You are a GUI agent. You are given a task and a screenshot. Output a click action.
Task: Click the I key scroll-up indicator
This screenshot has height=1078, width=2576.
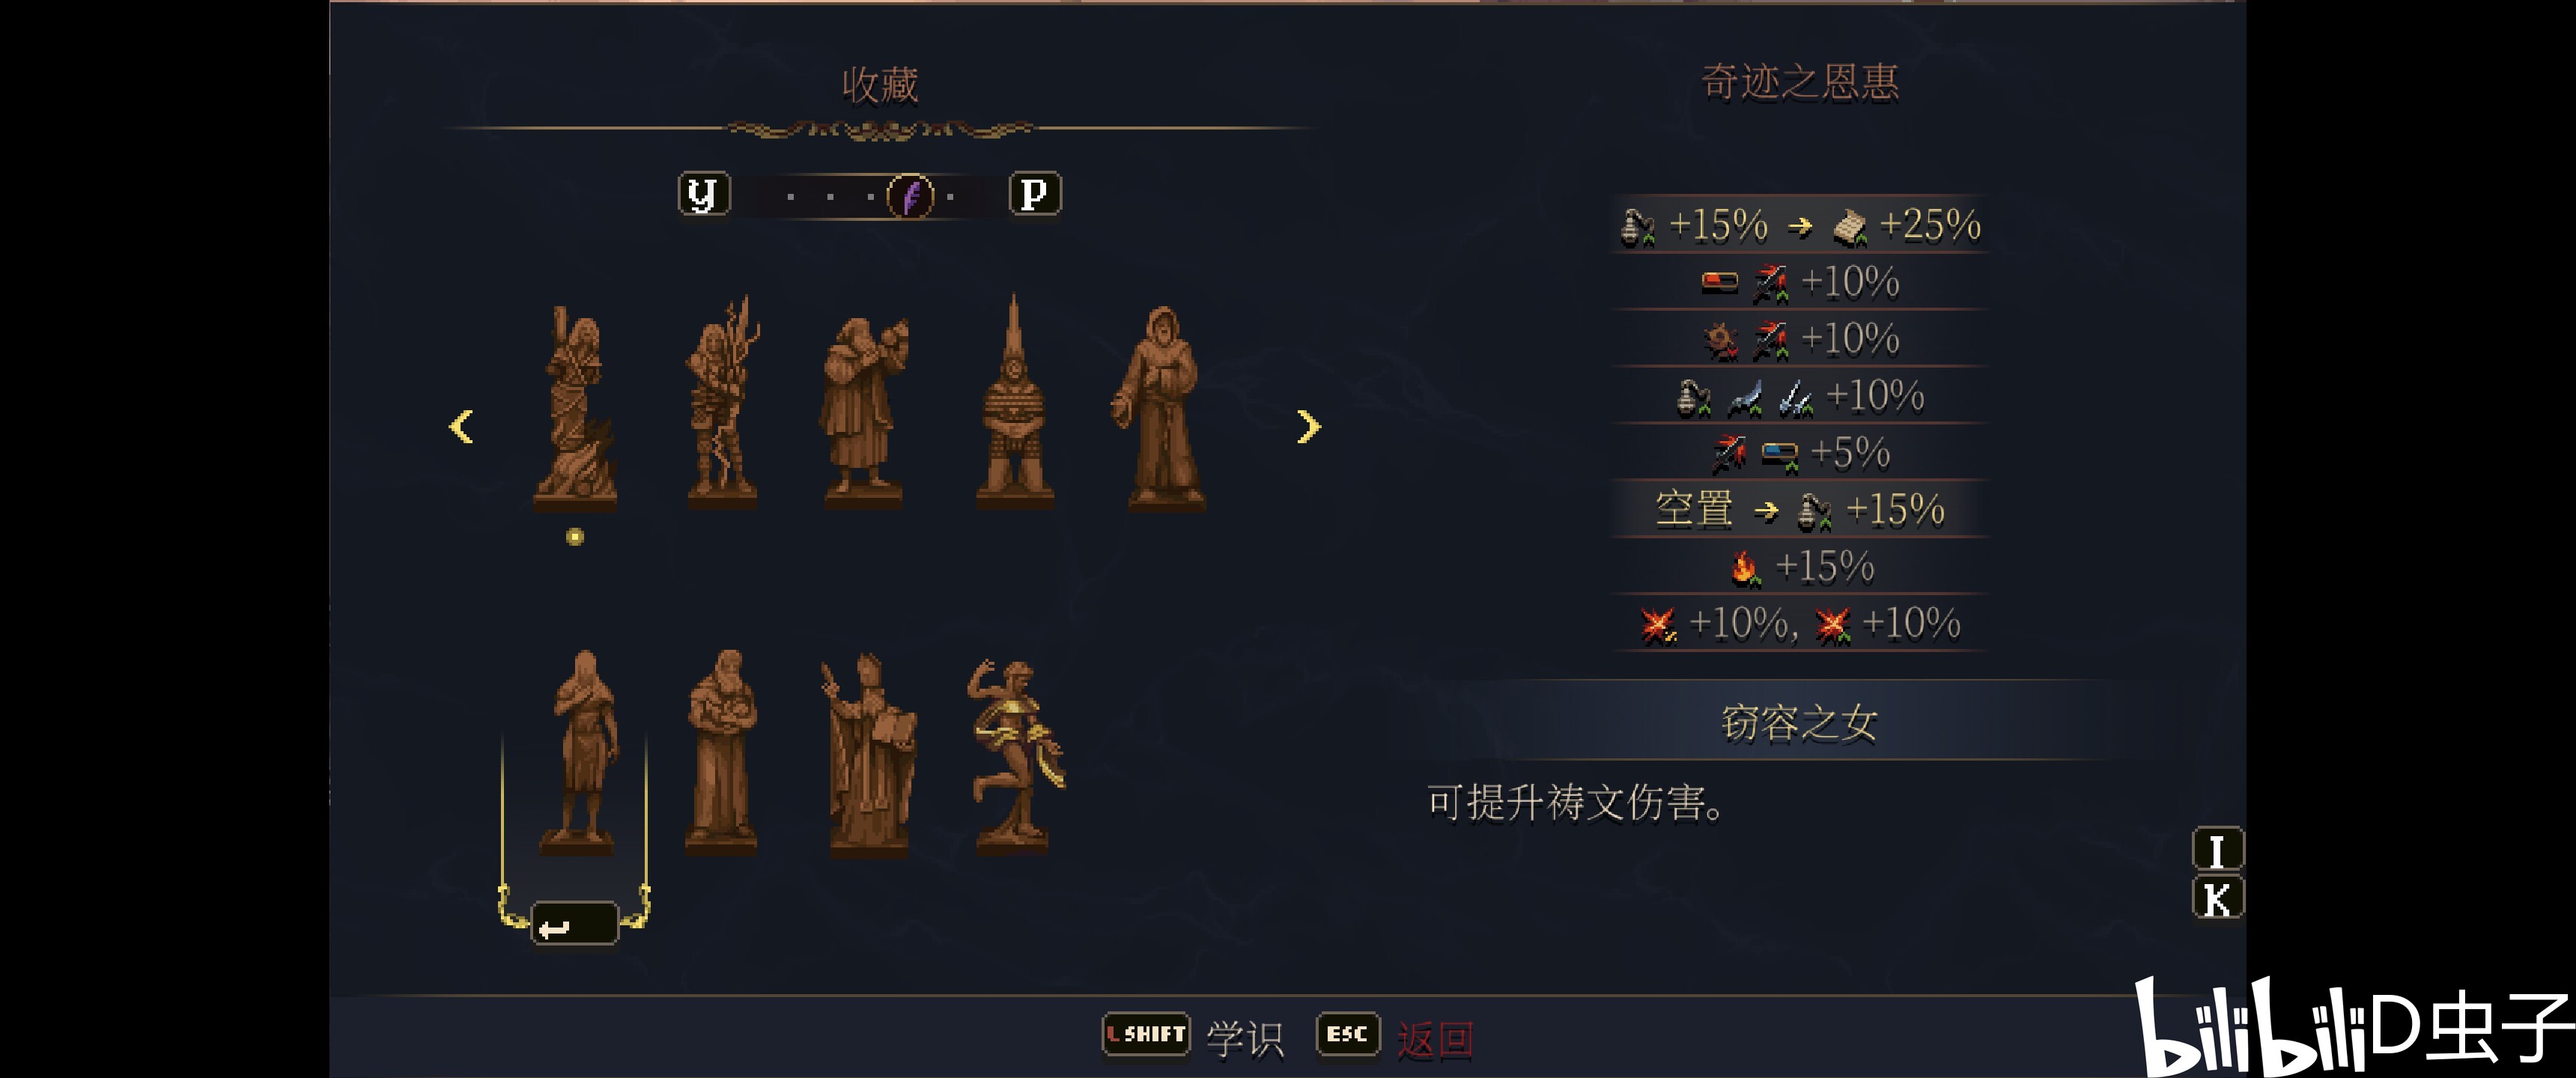(x=2217, y=849)
